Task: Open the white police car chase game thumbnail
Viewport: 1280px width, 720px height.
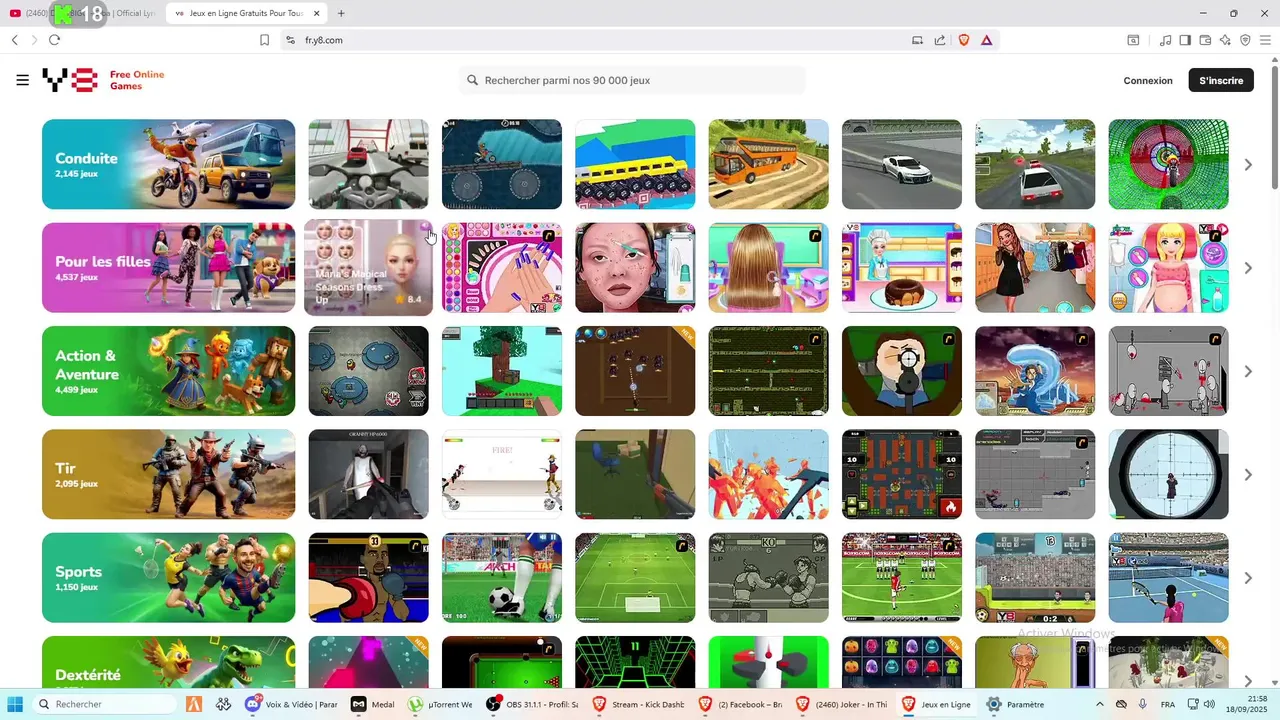Action: [x=1035, y=164]
